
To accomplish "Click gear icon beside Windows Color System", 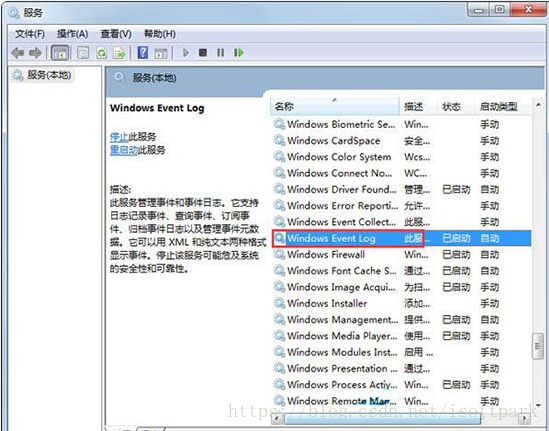I will tap(279, 157).
